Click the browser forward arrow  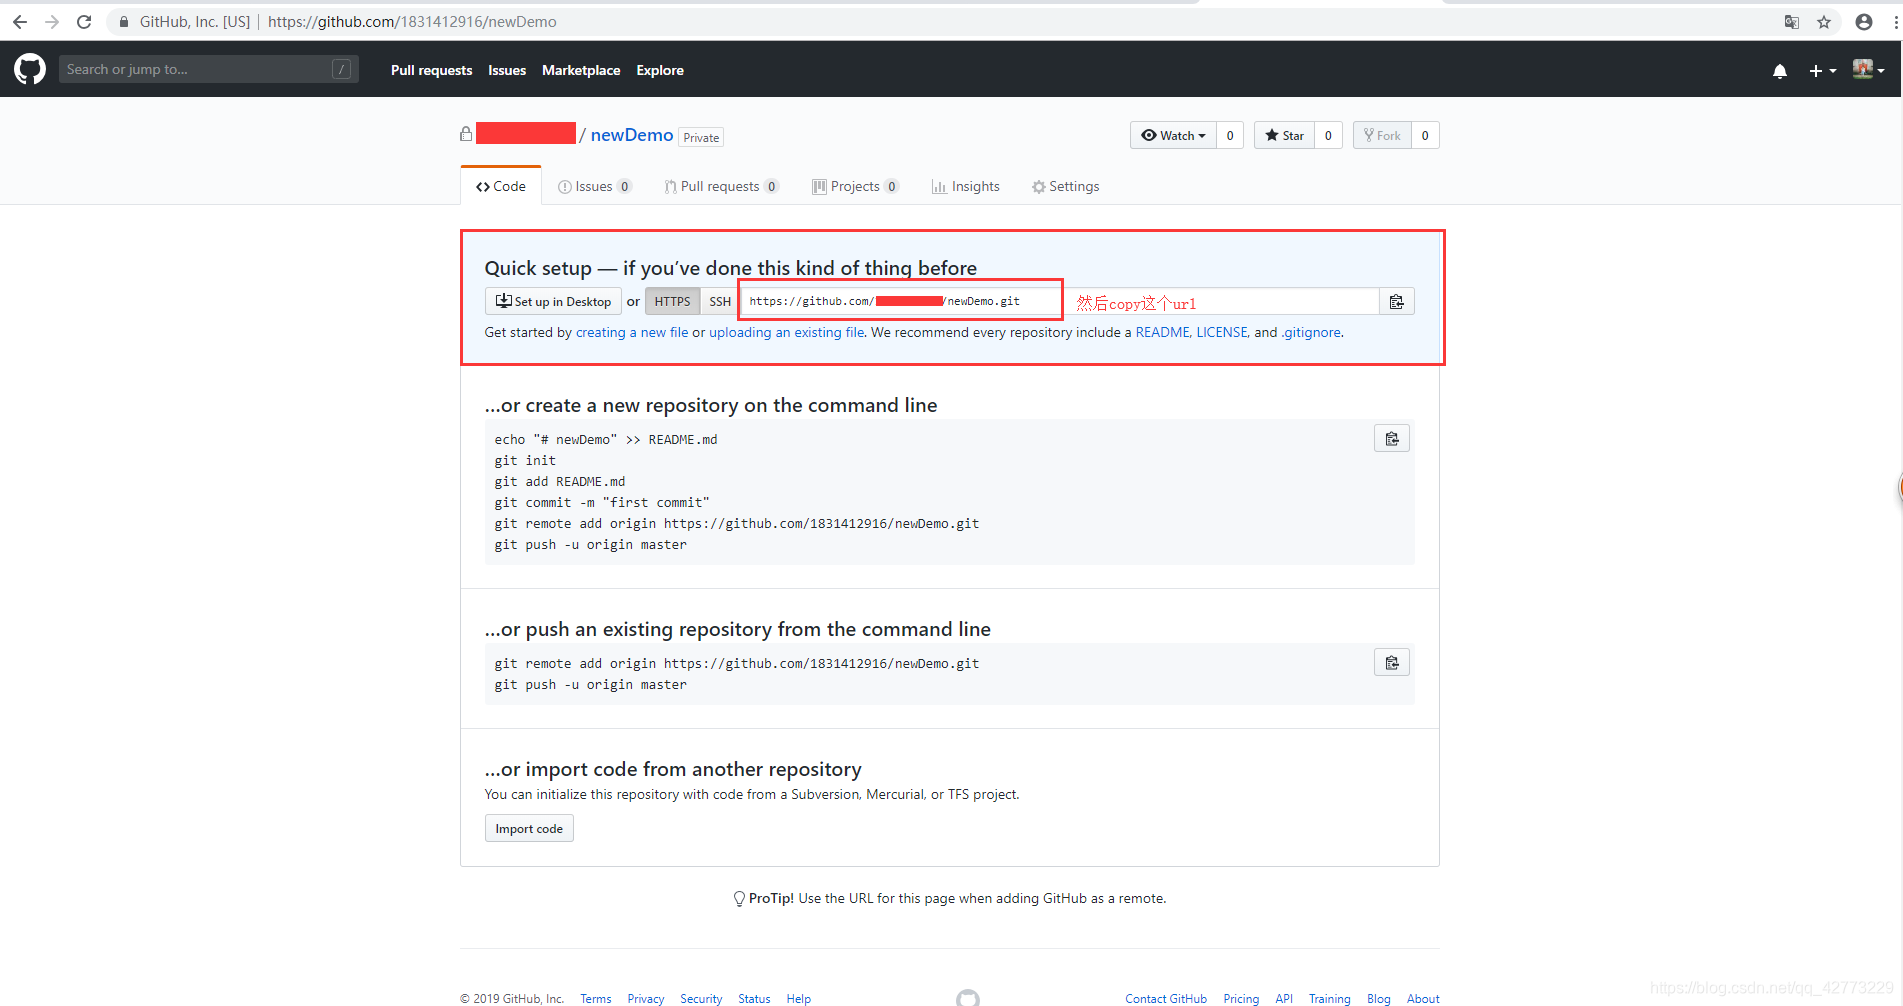coord(52,21)
